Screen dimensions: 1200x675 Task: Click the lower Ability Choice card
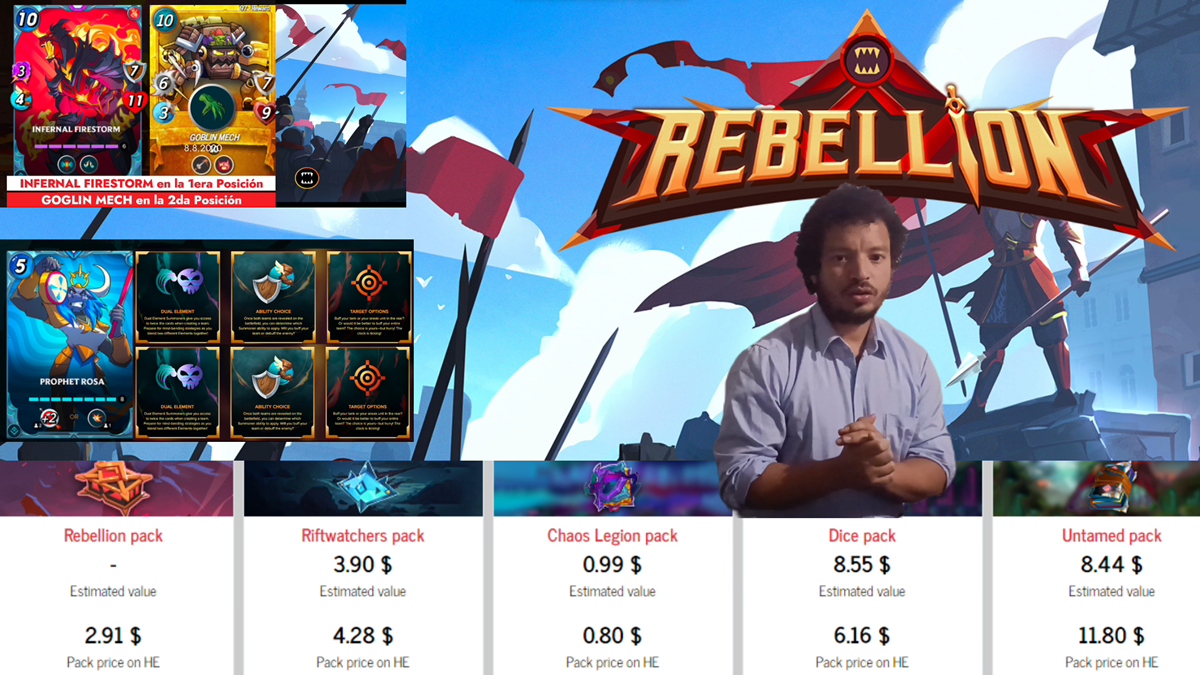[x=272, y=391]
